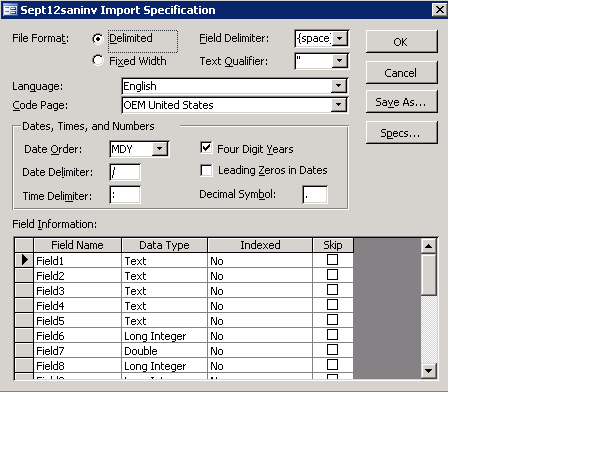Expand the Code Page dropdown

tap(340, 105)
